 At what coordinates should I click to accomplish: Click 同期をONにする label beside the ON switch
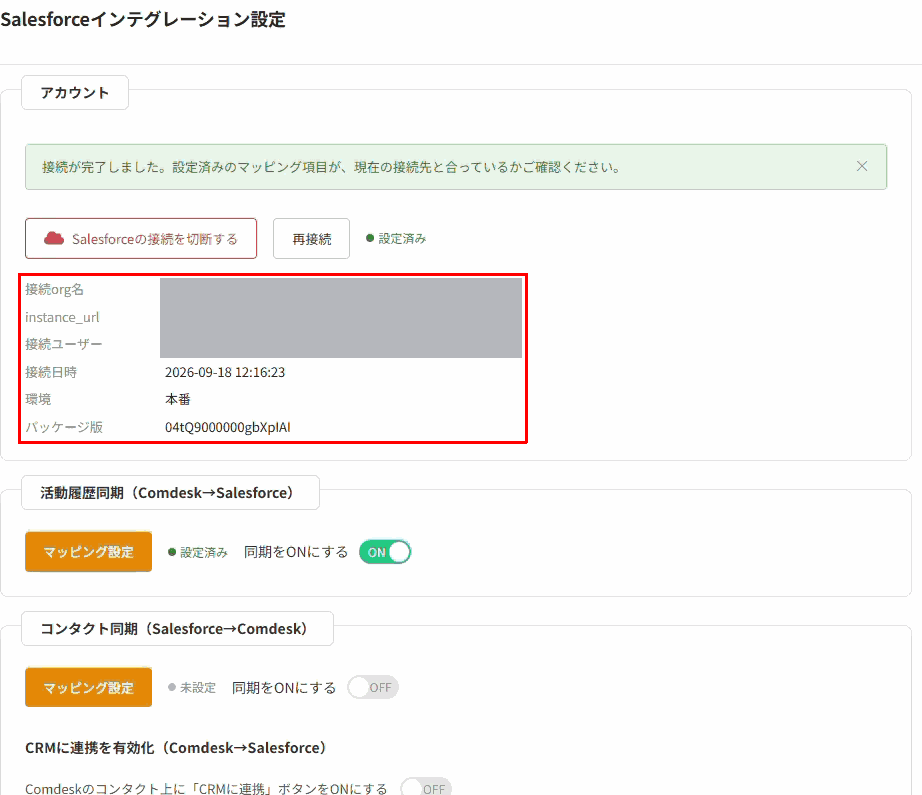coord(296,552)
